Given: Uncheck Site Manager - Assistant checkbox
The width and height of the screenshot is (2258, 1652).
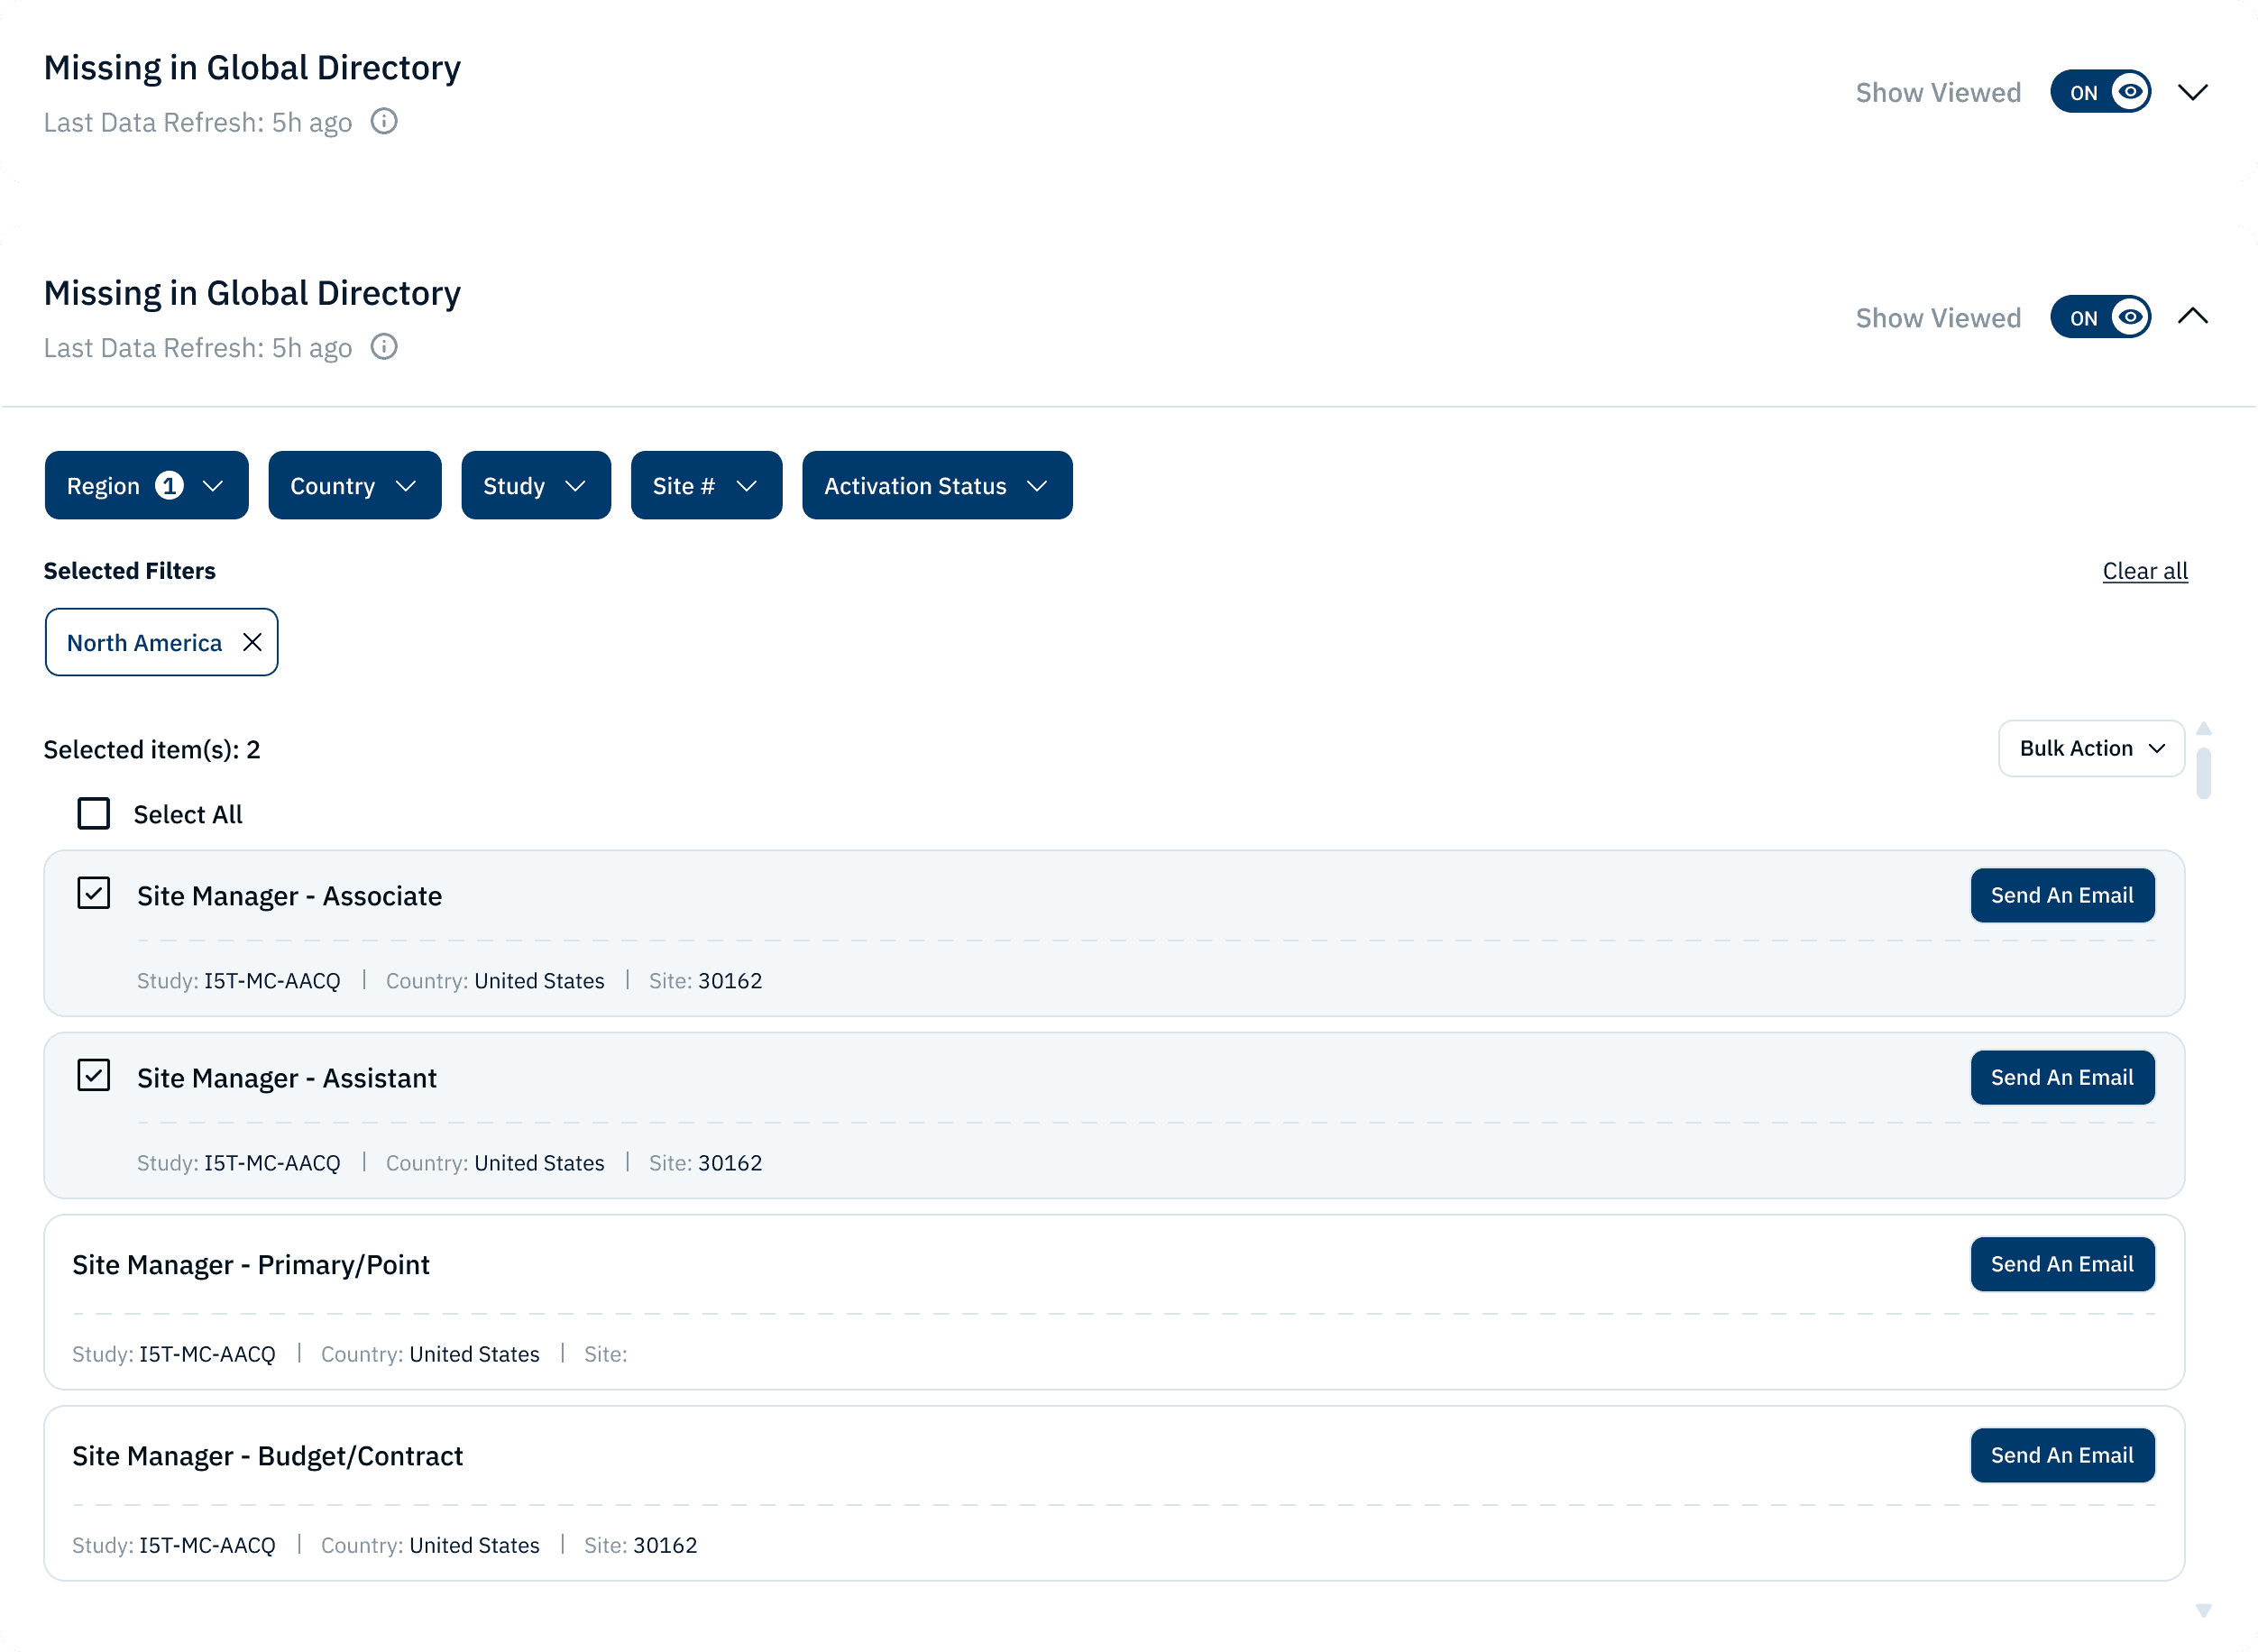Looking at the screenshot, I should coord(94,1075).
